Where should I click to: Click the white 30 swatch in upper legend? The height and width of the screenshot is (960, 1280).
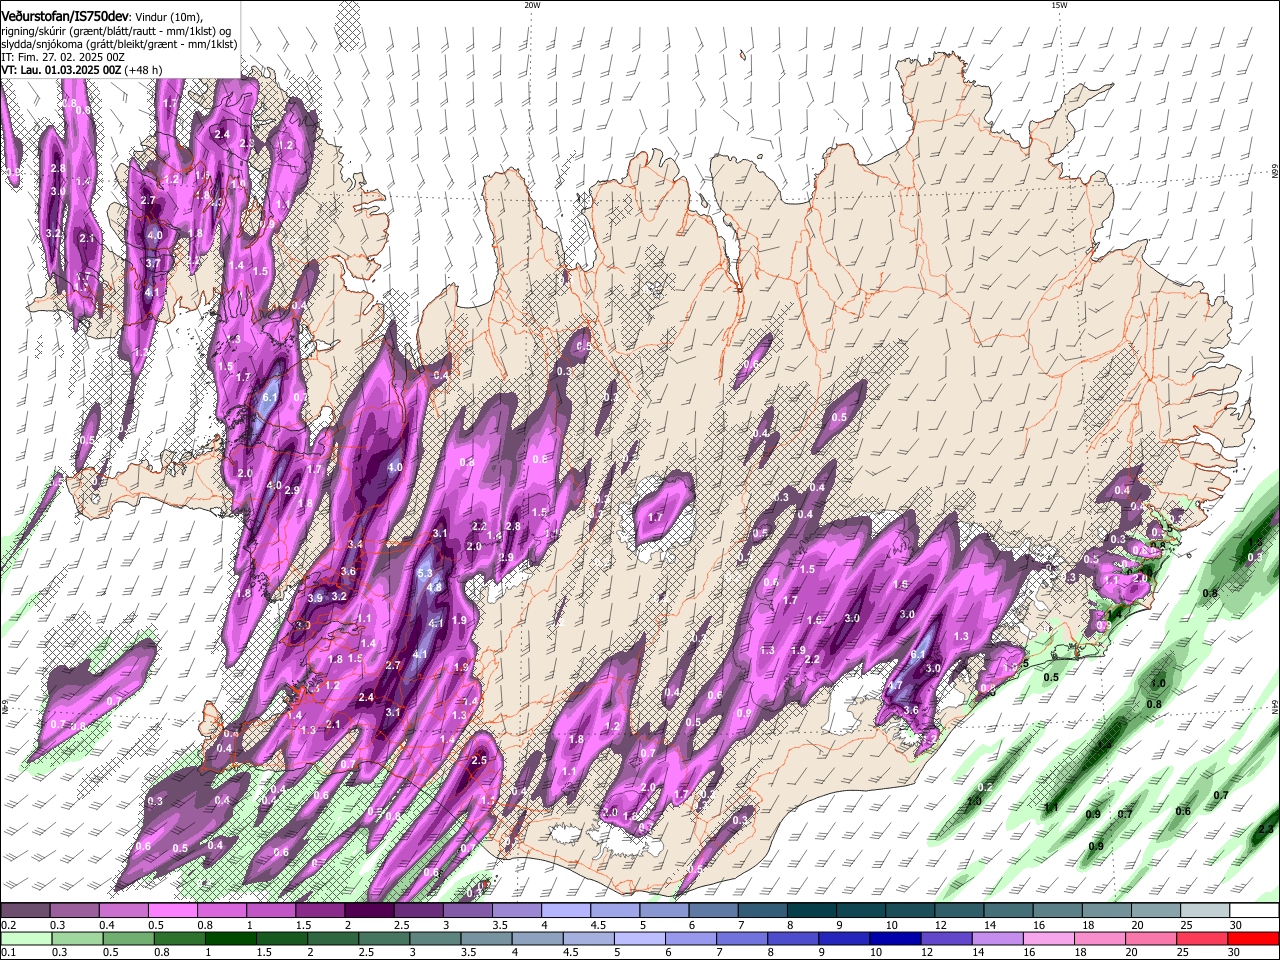point(1252,911)
